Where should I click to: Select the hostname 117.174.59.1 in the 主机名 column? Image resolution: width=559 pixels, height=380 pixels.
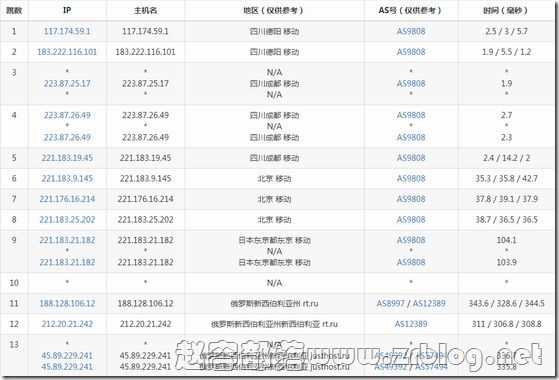pos(145,31)
